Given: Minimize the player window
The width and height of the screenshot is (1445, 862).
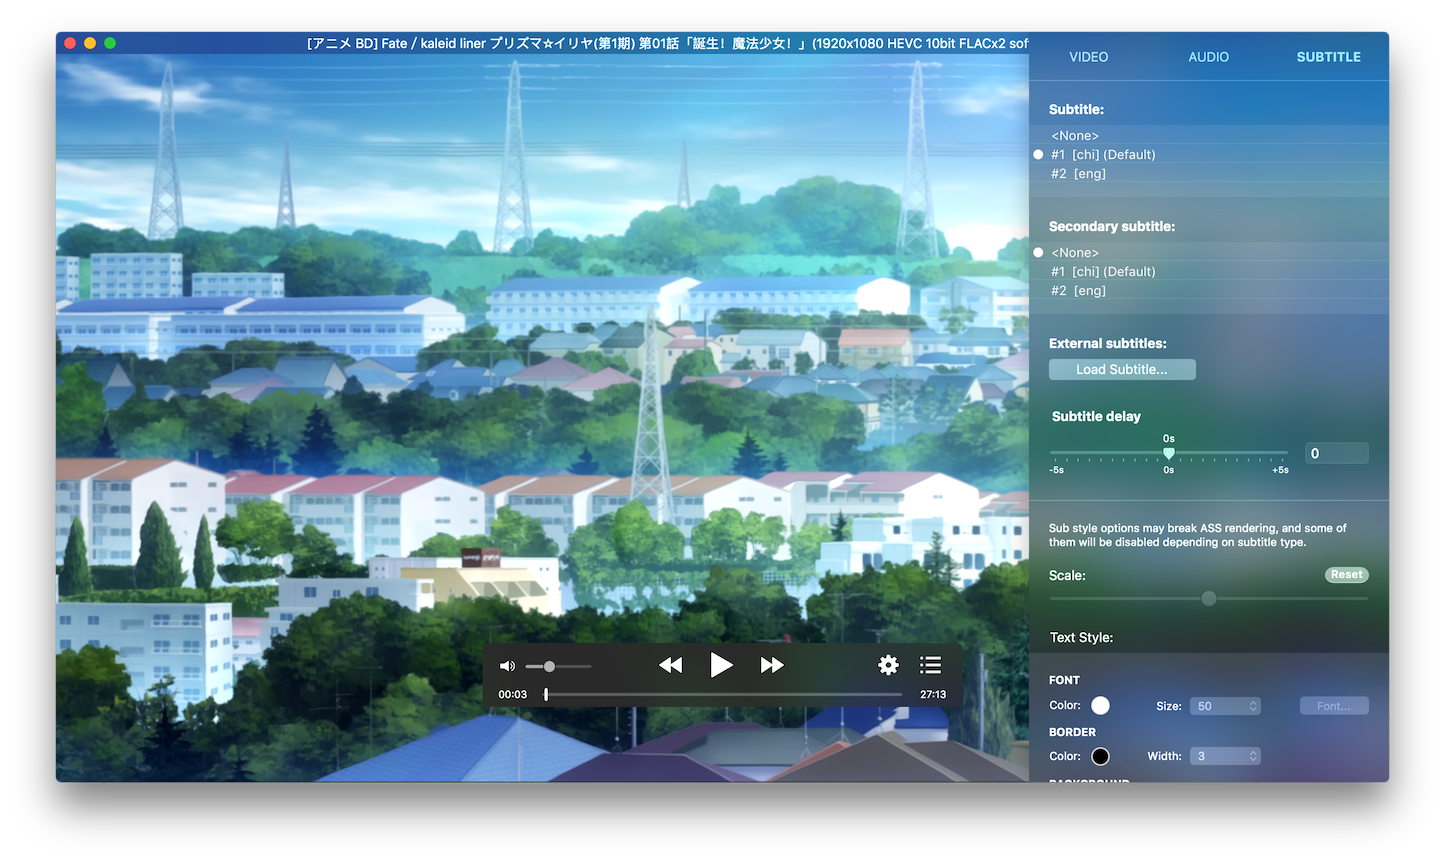Looking at the screenshot, I should [90, 43].
